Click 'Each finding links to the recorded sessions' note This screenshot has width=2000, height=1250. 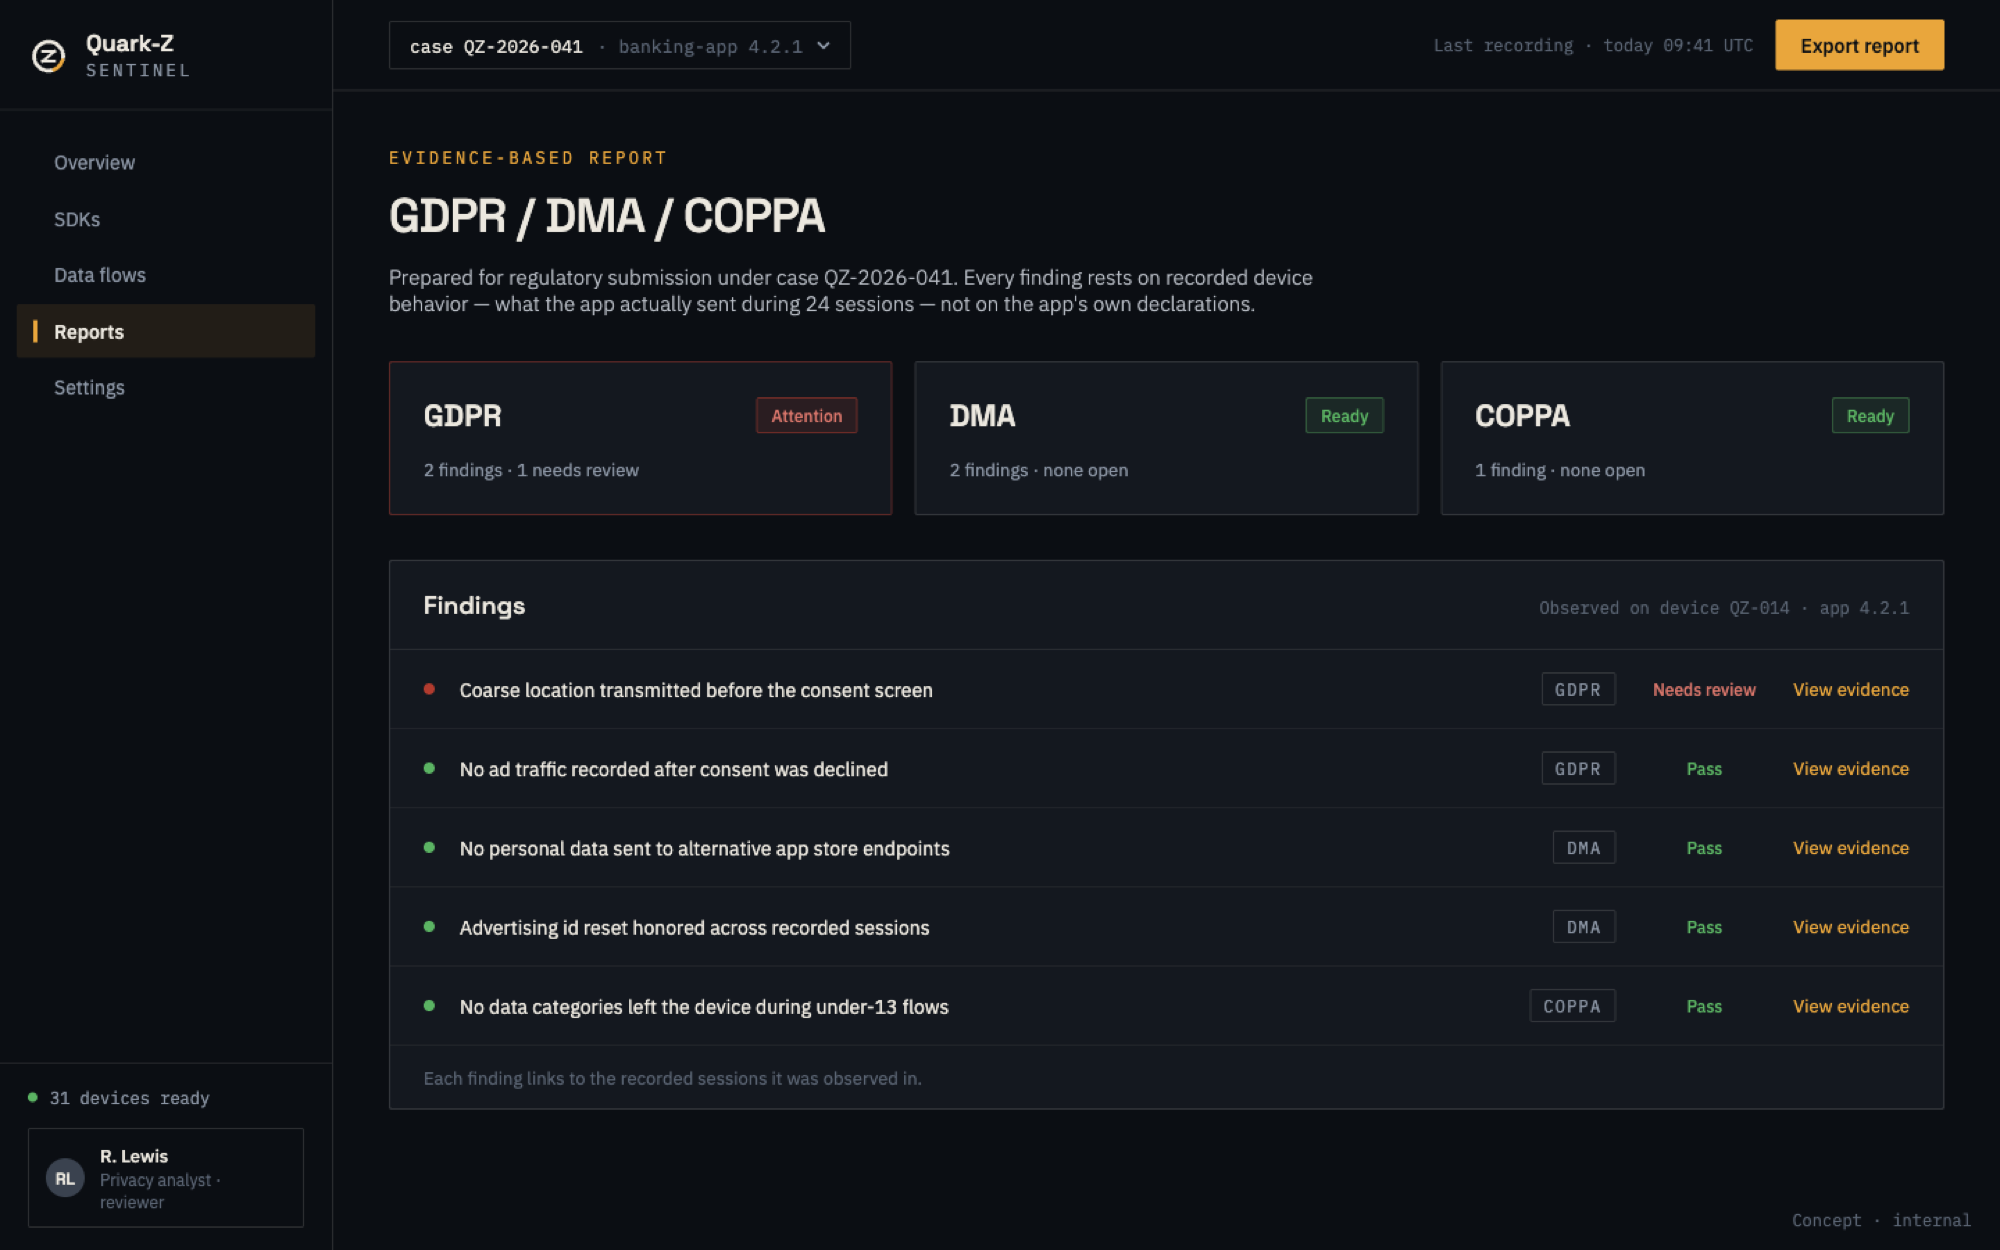coord(672,1078)
